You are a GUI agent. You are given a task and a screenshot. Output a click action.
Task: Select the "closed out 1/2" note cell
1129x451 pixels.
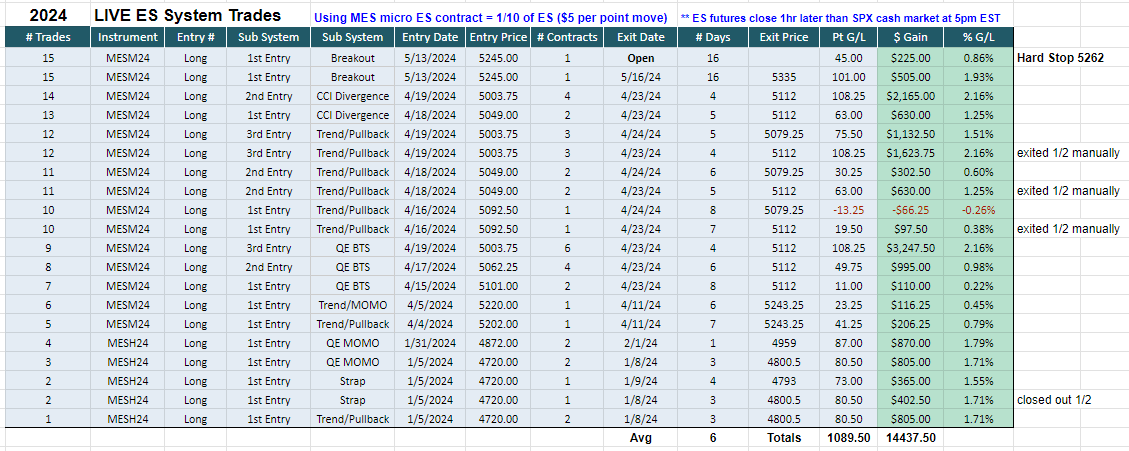(1052, 400)
